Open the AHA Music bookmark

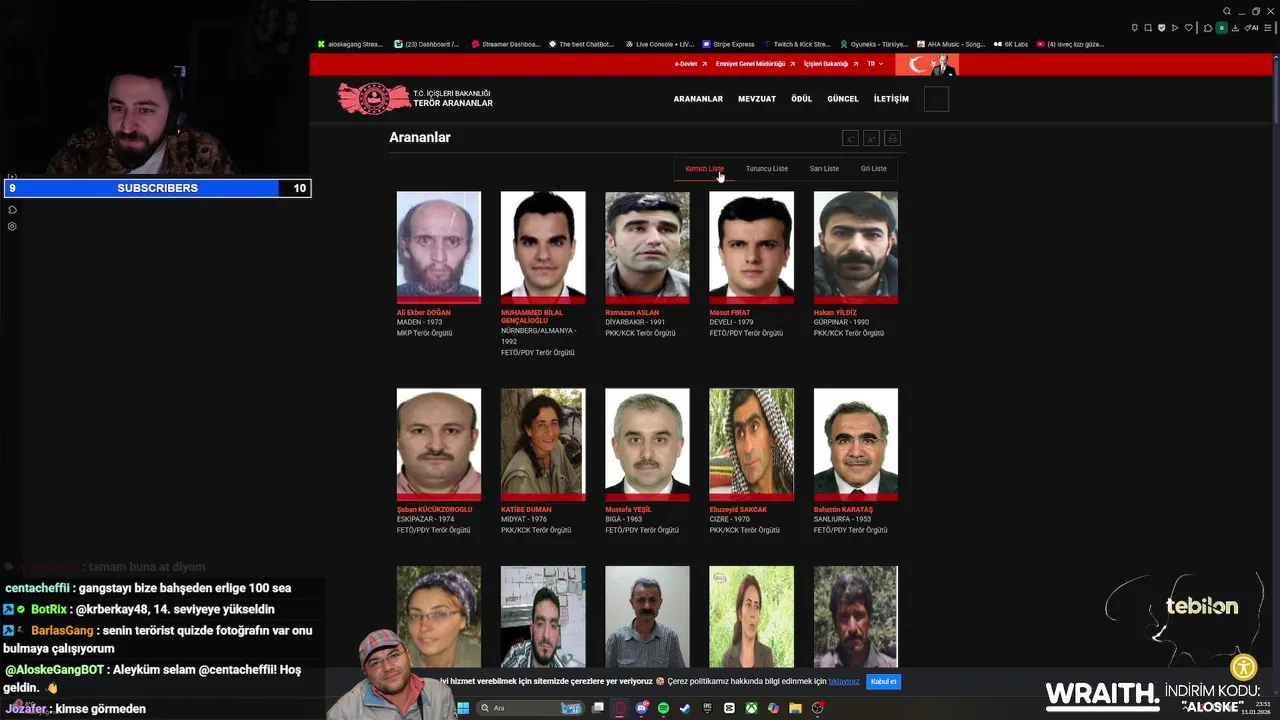coord(950,44)
